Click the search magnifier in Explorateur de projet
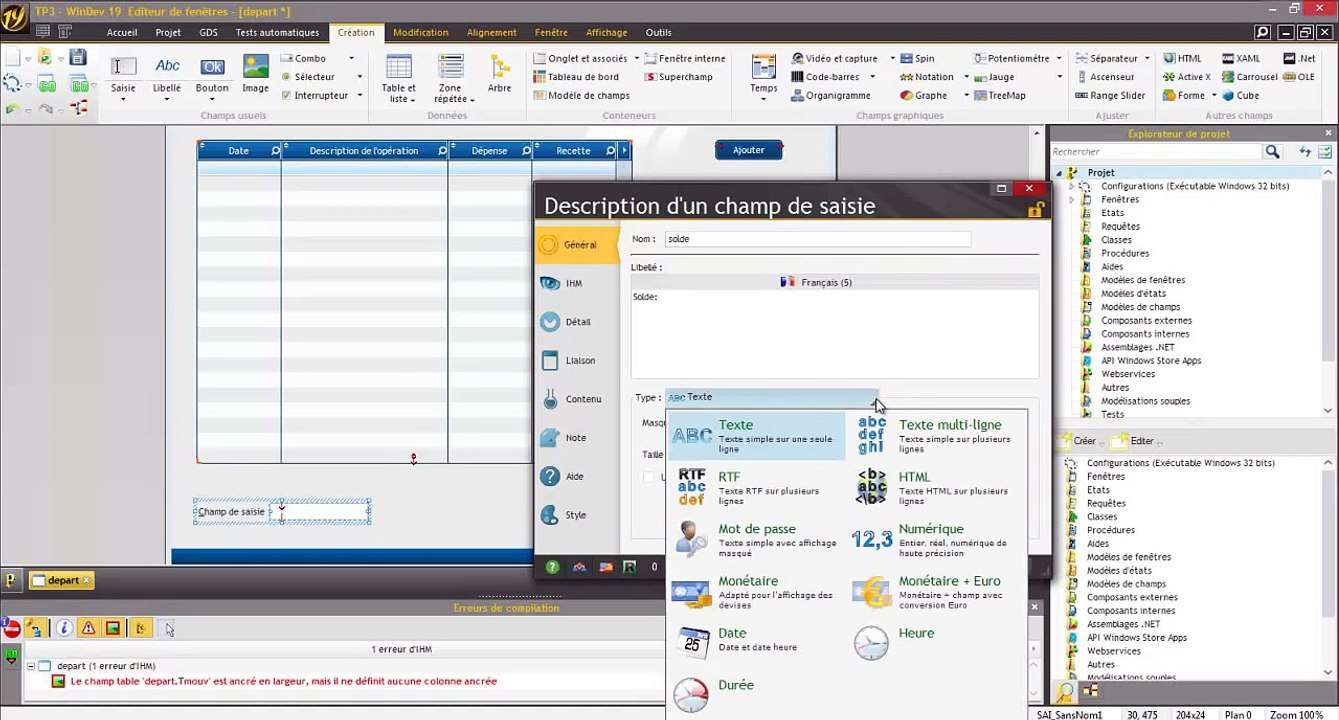Image resolution: width=1339 pixels, height=720 pixels. (1272, 152)
